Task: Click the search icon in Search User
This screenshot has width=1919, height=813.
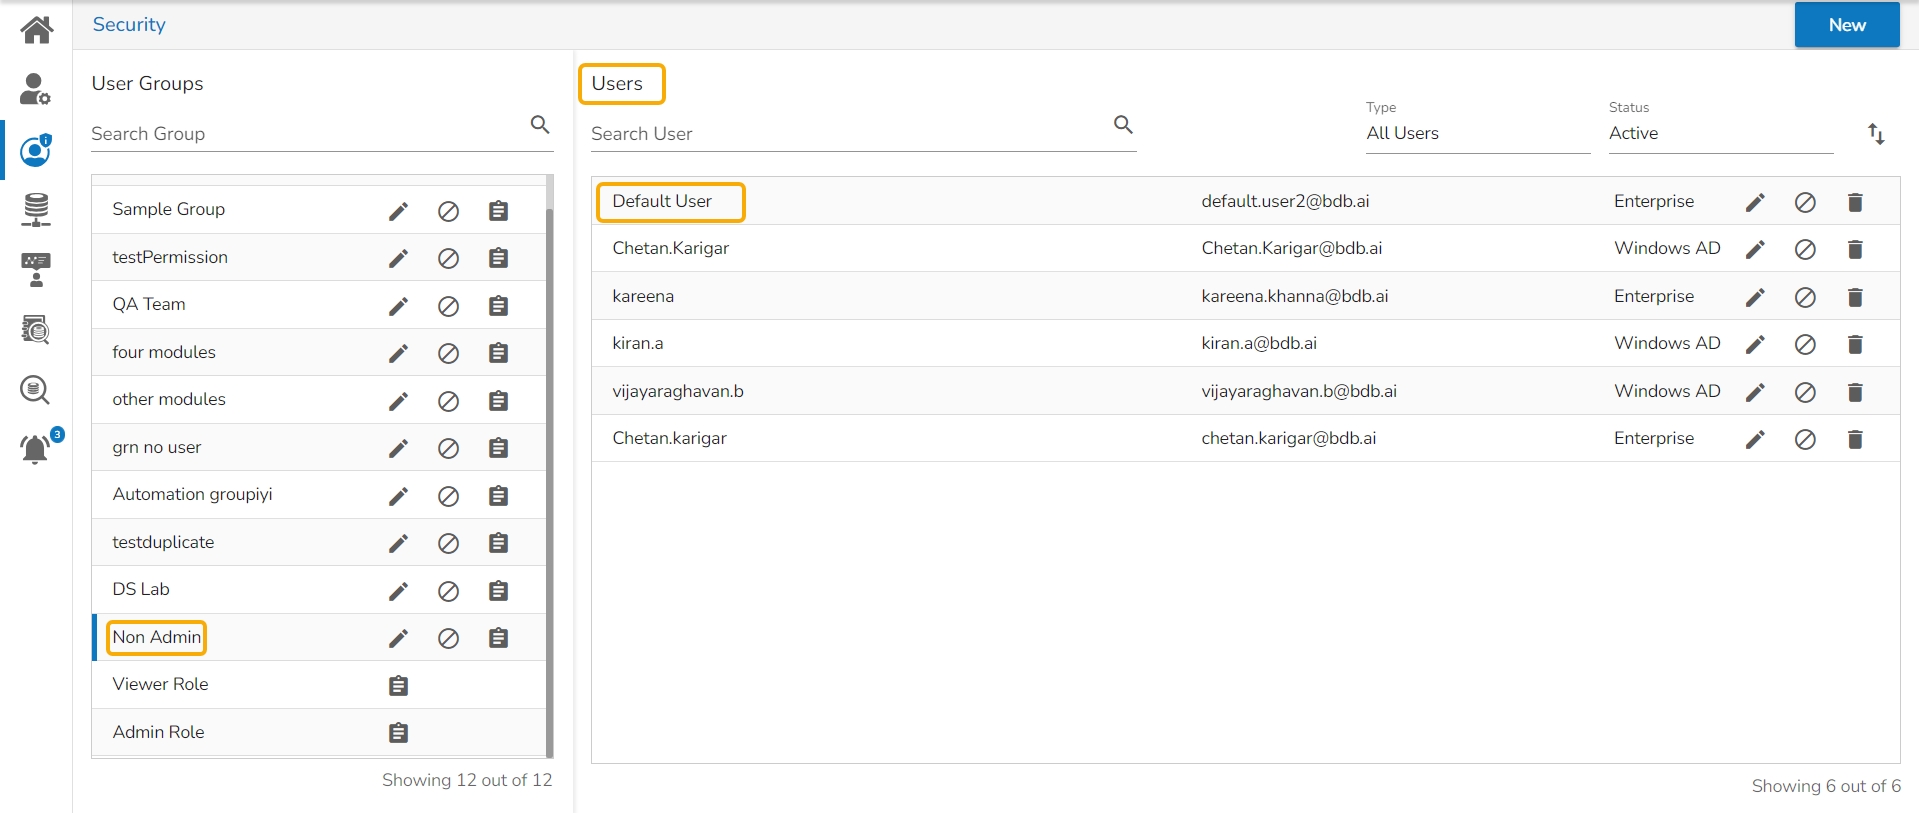Action: [1123, 125]
